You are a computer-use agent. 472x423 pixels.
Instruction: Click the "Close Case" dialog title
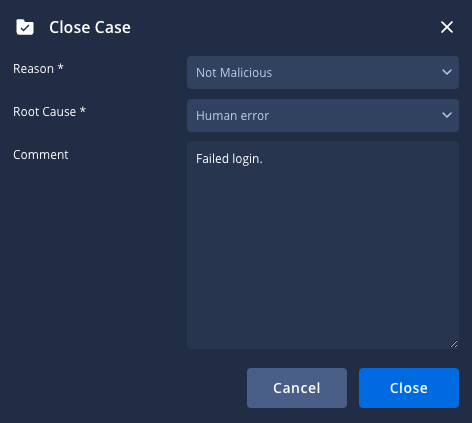pos(90,27)
